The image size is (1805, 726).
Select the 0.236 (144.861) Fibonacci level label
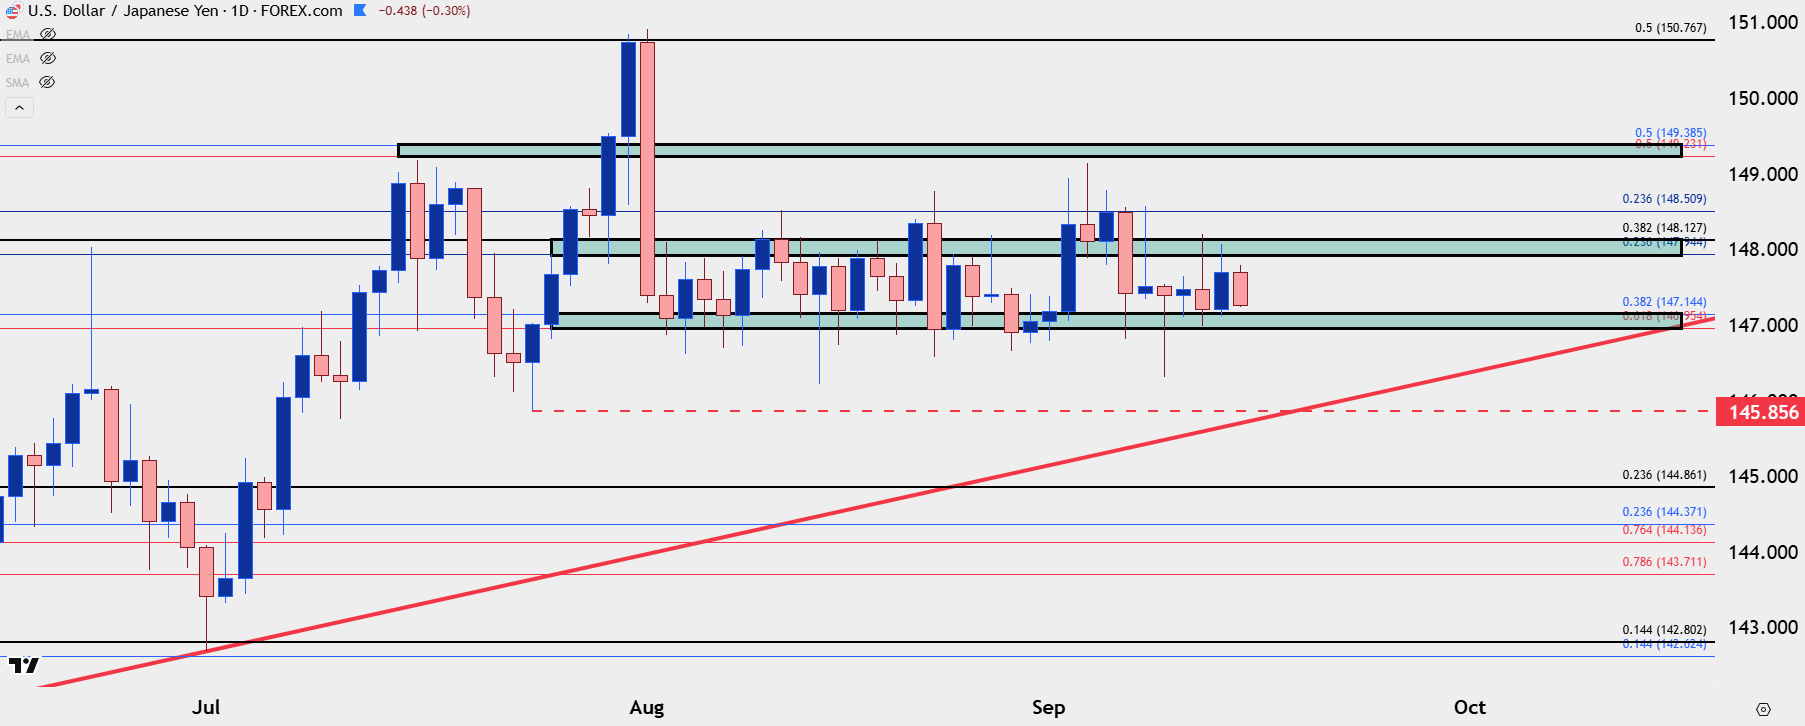point(1665,475)
